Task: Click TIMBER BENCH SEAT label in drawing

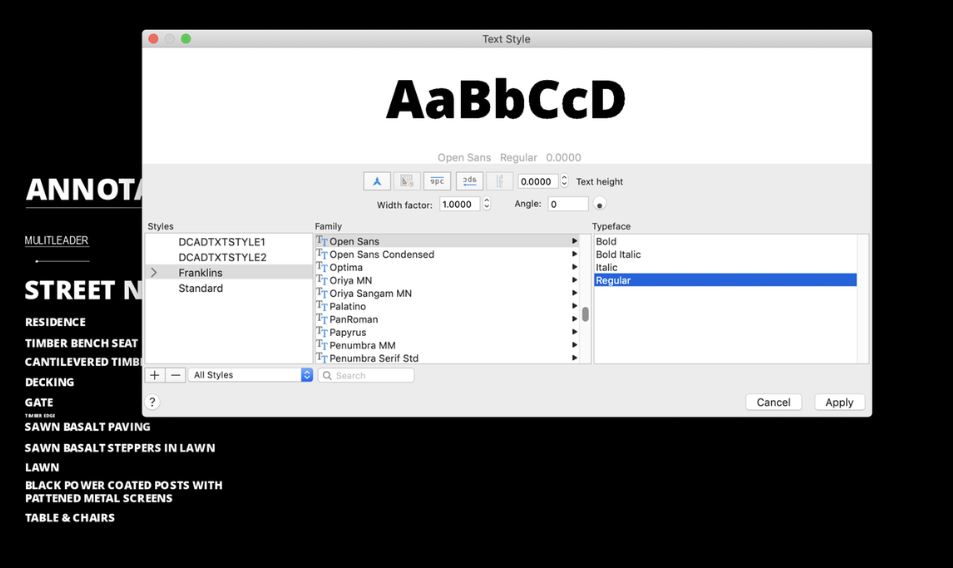Action: [81, 343]
